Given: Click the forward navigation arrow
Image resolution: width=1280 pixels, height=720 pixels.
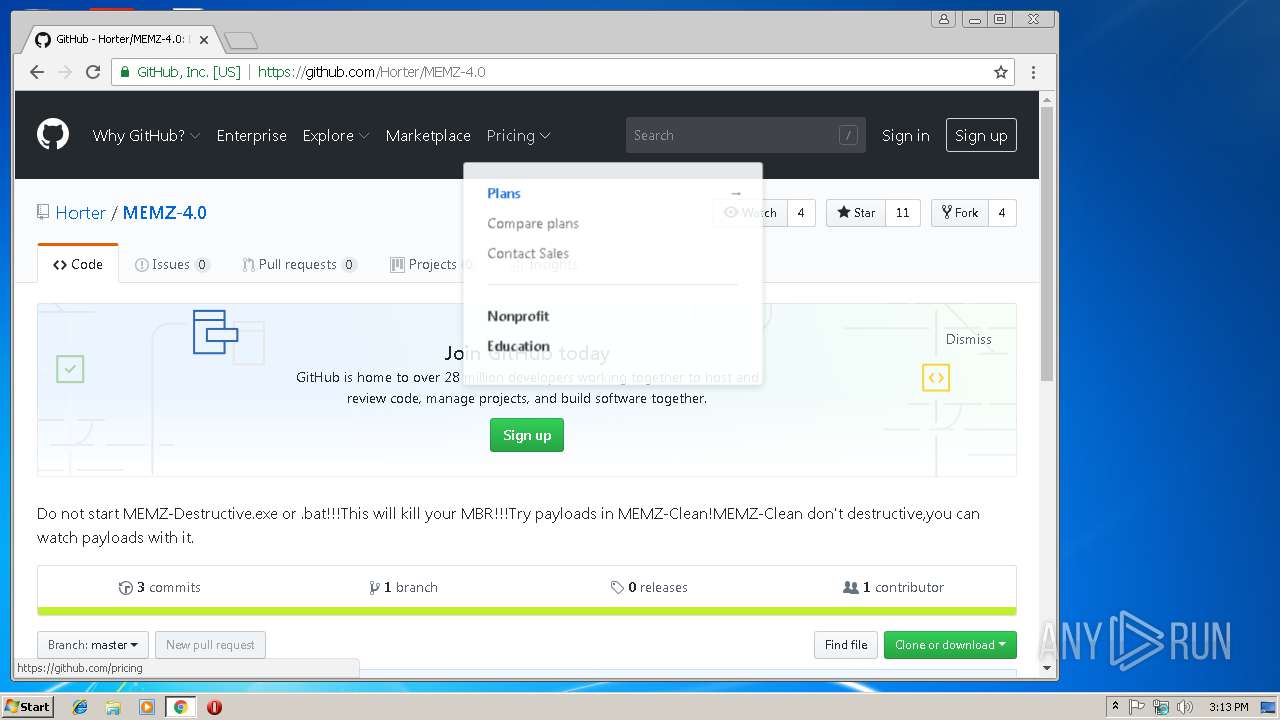Looking at the screenshot, I should click(65, 72).
